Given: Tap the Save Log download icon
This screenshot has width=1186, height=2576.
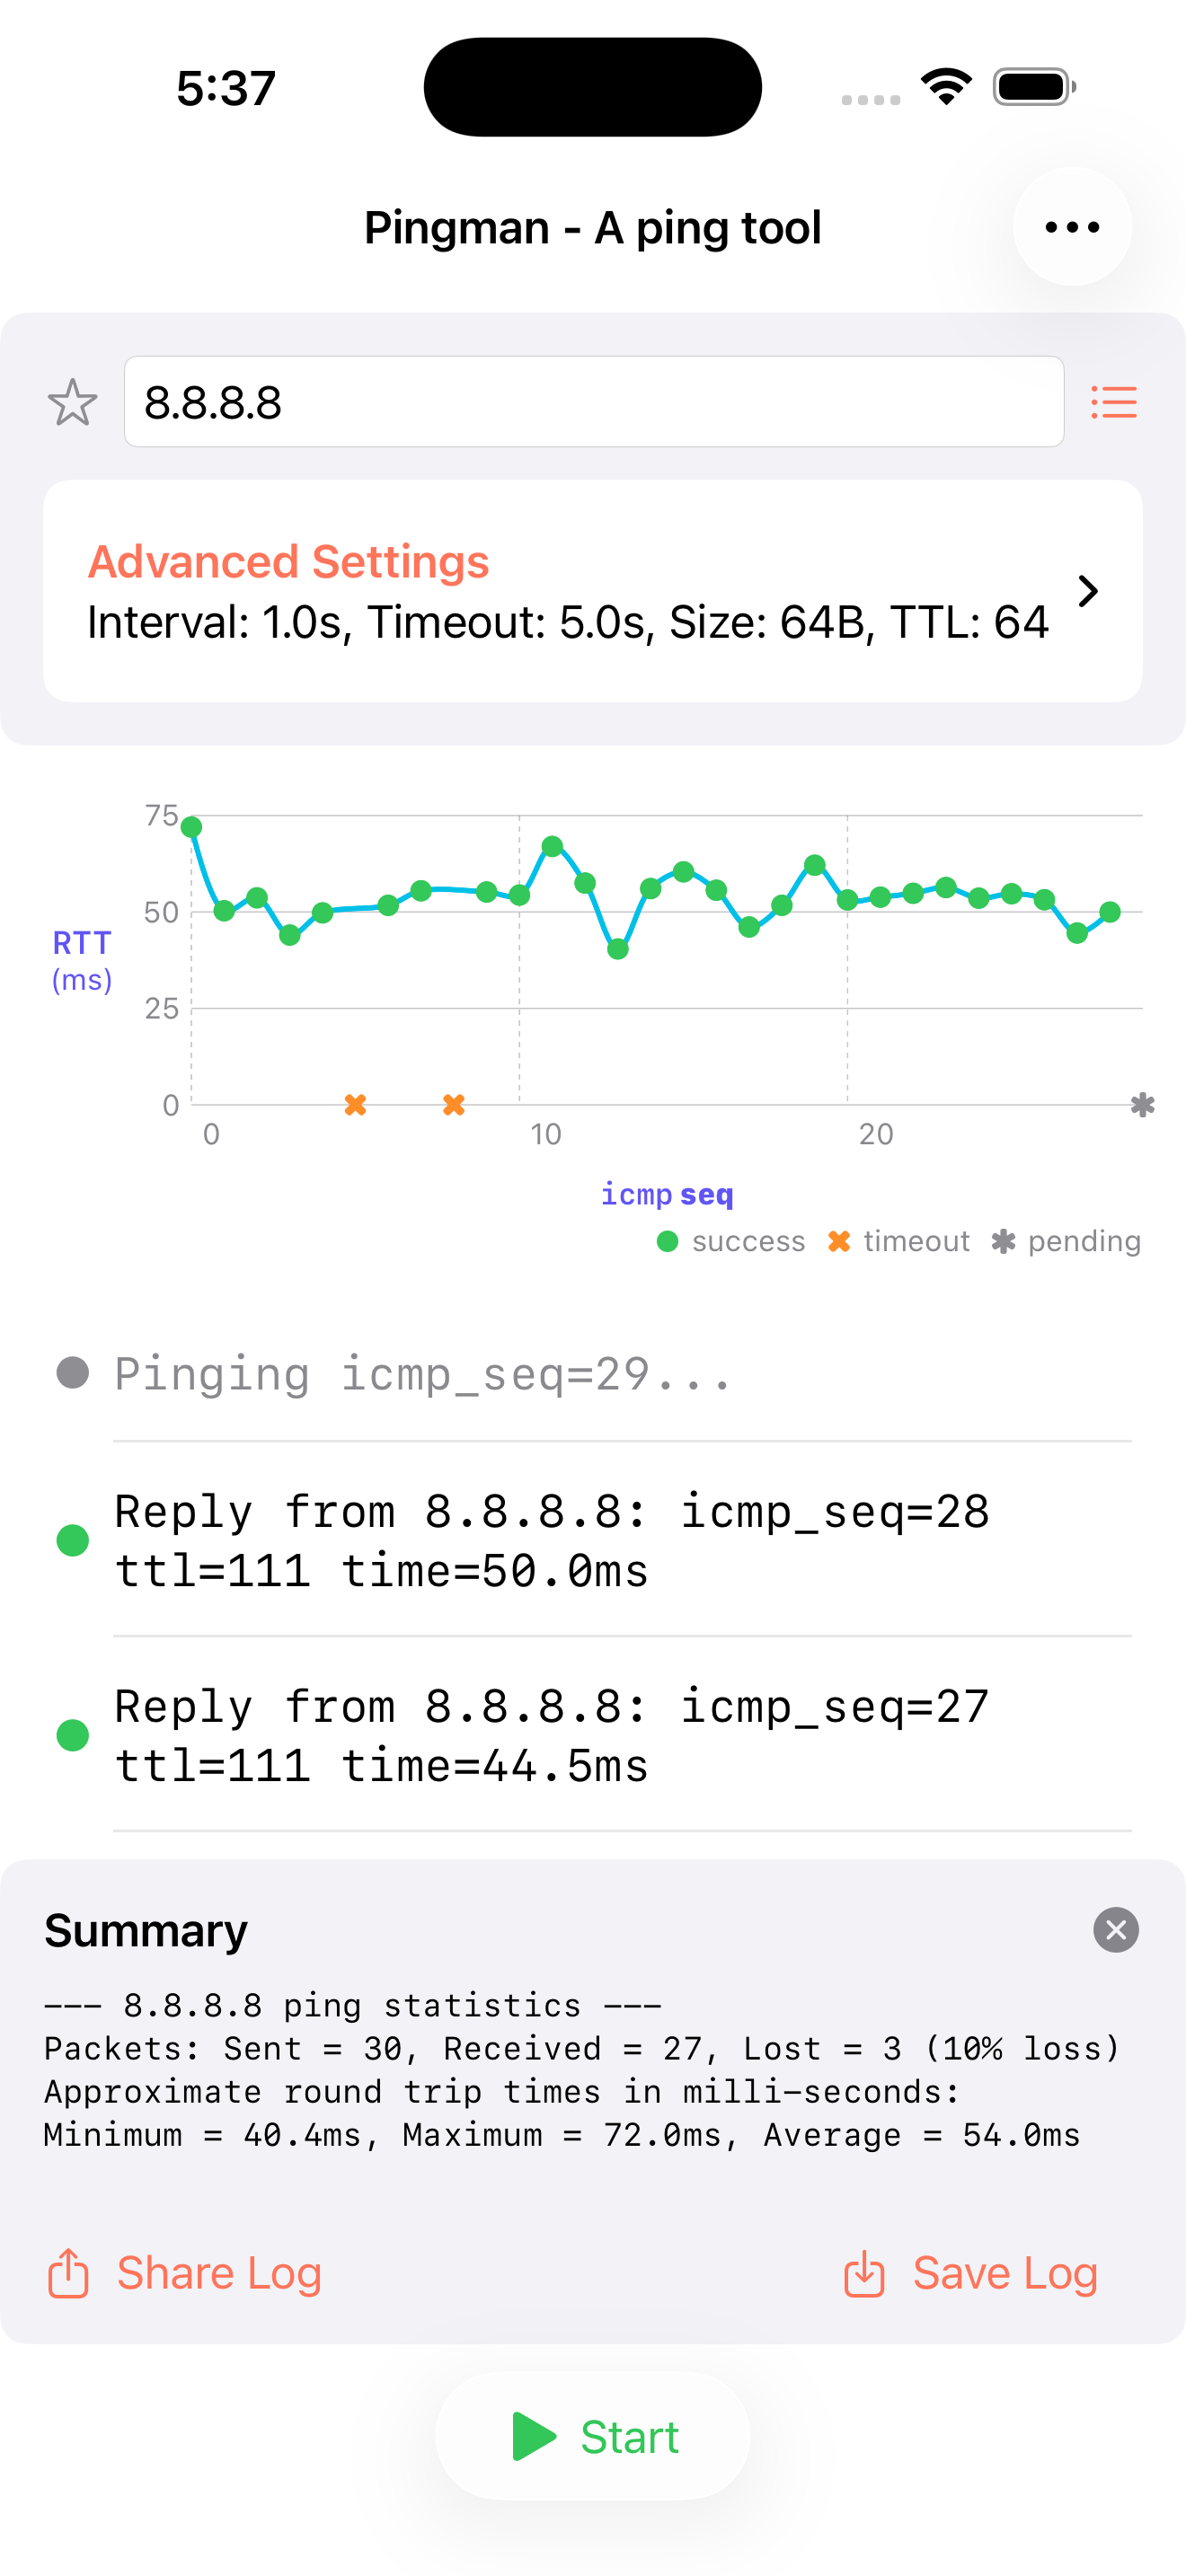Looking at the screenshot, I should click(864, 2273).
